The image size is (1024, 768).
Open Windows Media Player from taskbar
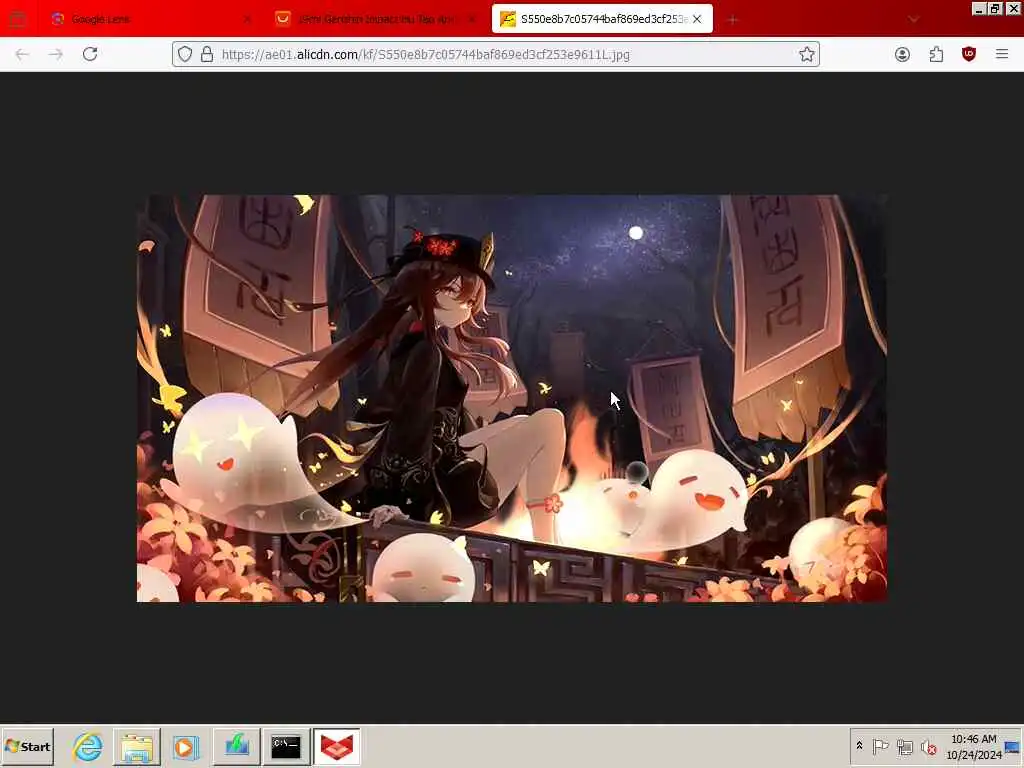tap(185, 746)
